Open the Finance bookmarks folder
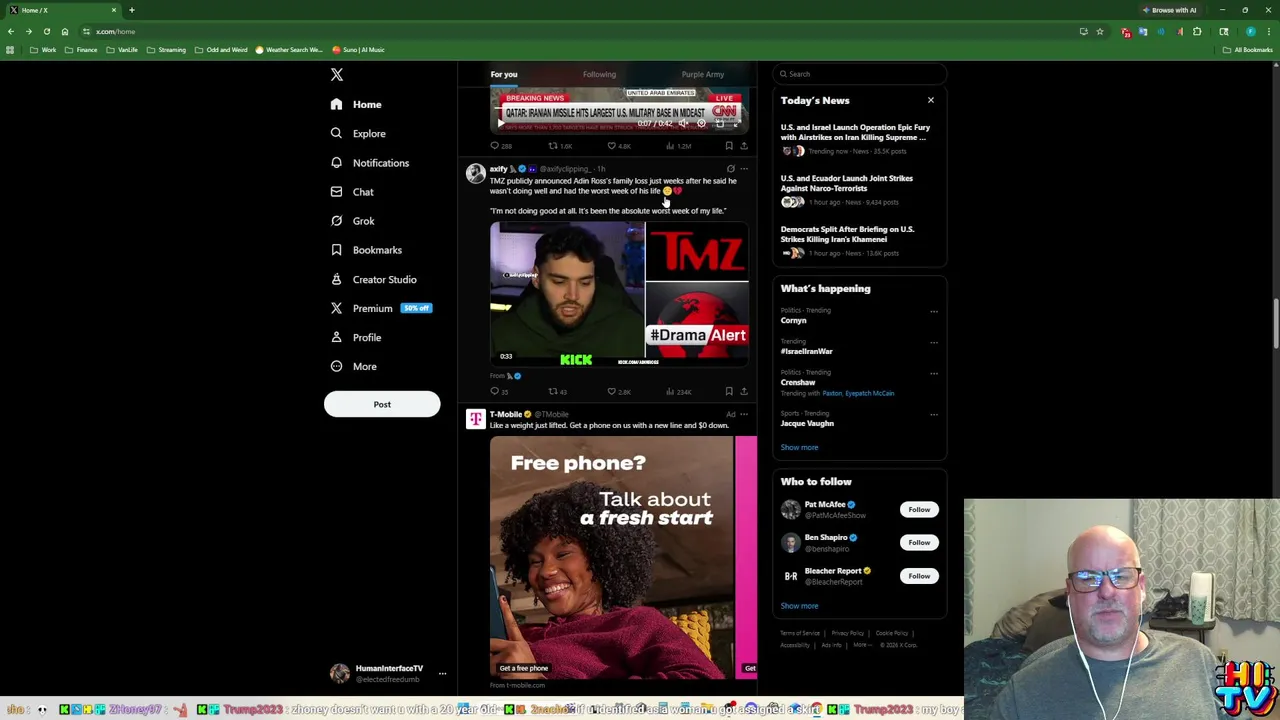Viewport: 1280px width, 720px height. tap(82, 50)
